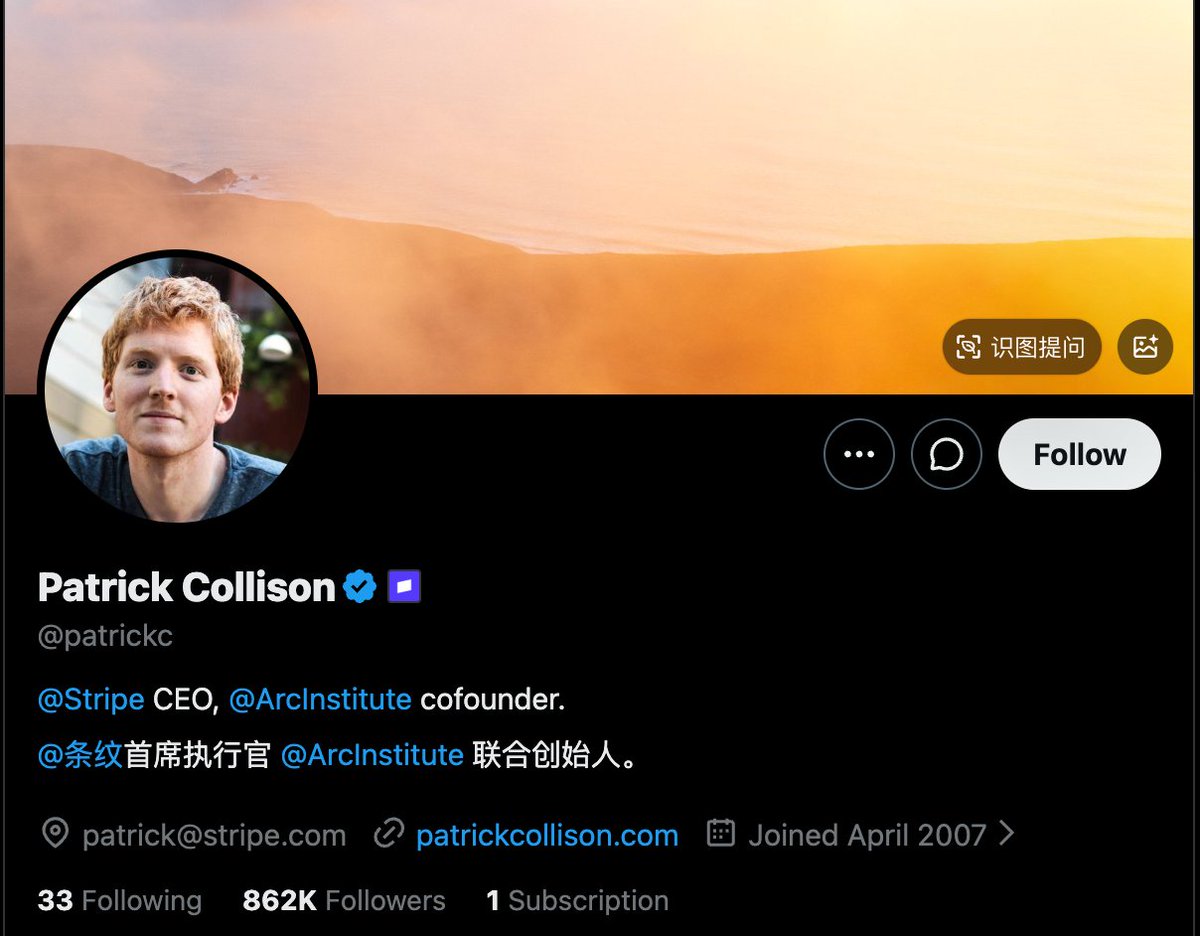The width and height of the screenshot is (1200, 936).
Task: Open the @Stripe mention link
Action: 91,699
